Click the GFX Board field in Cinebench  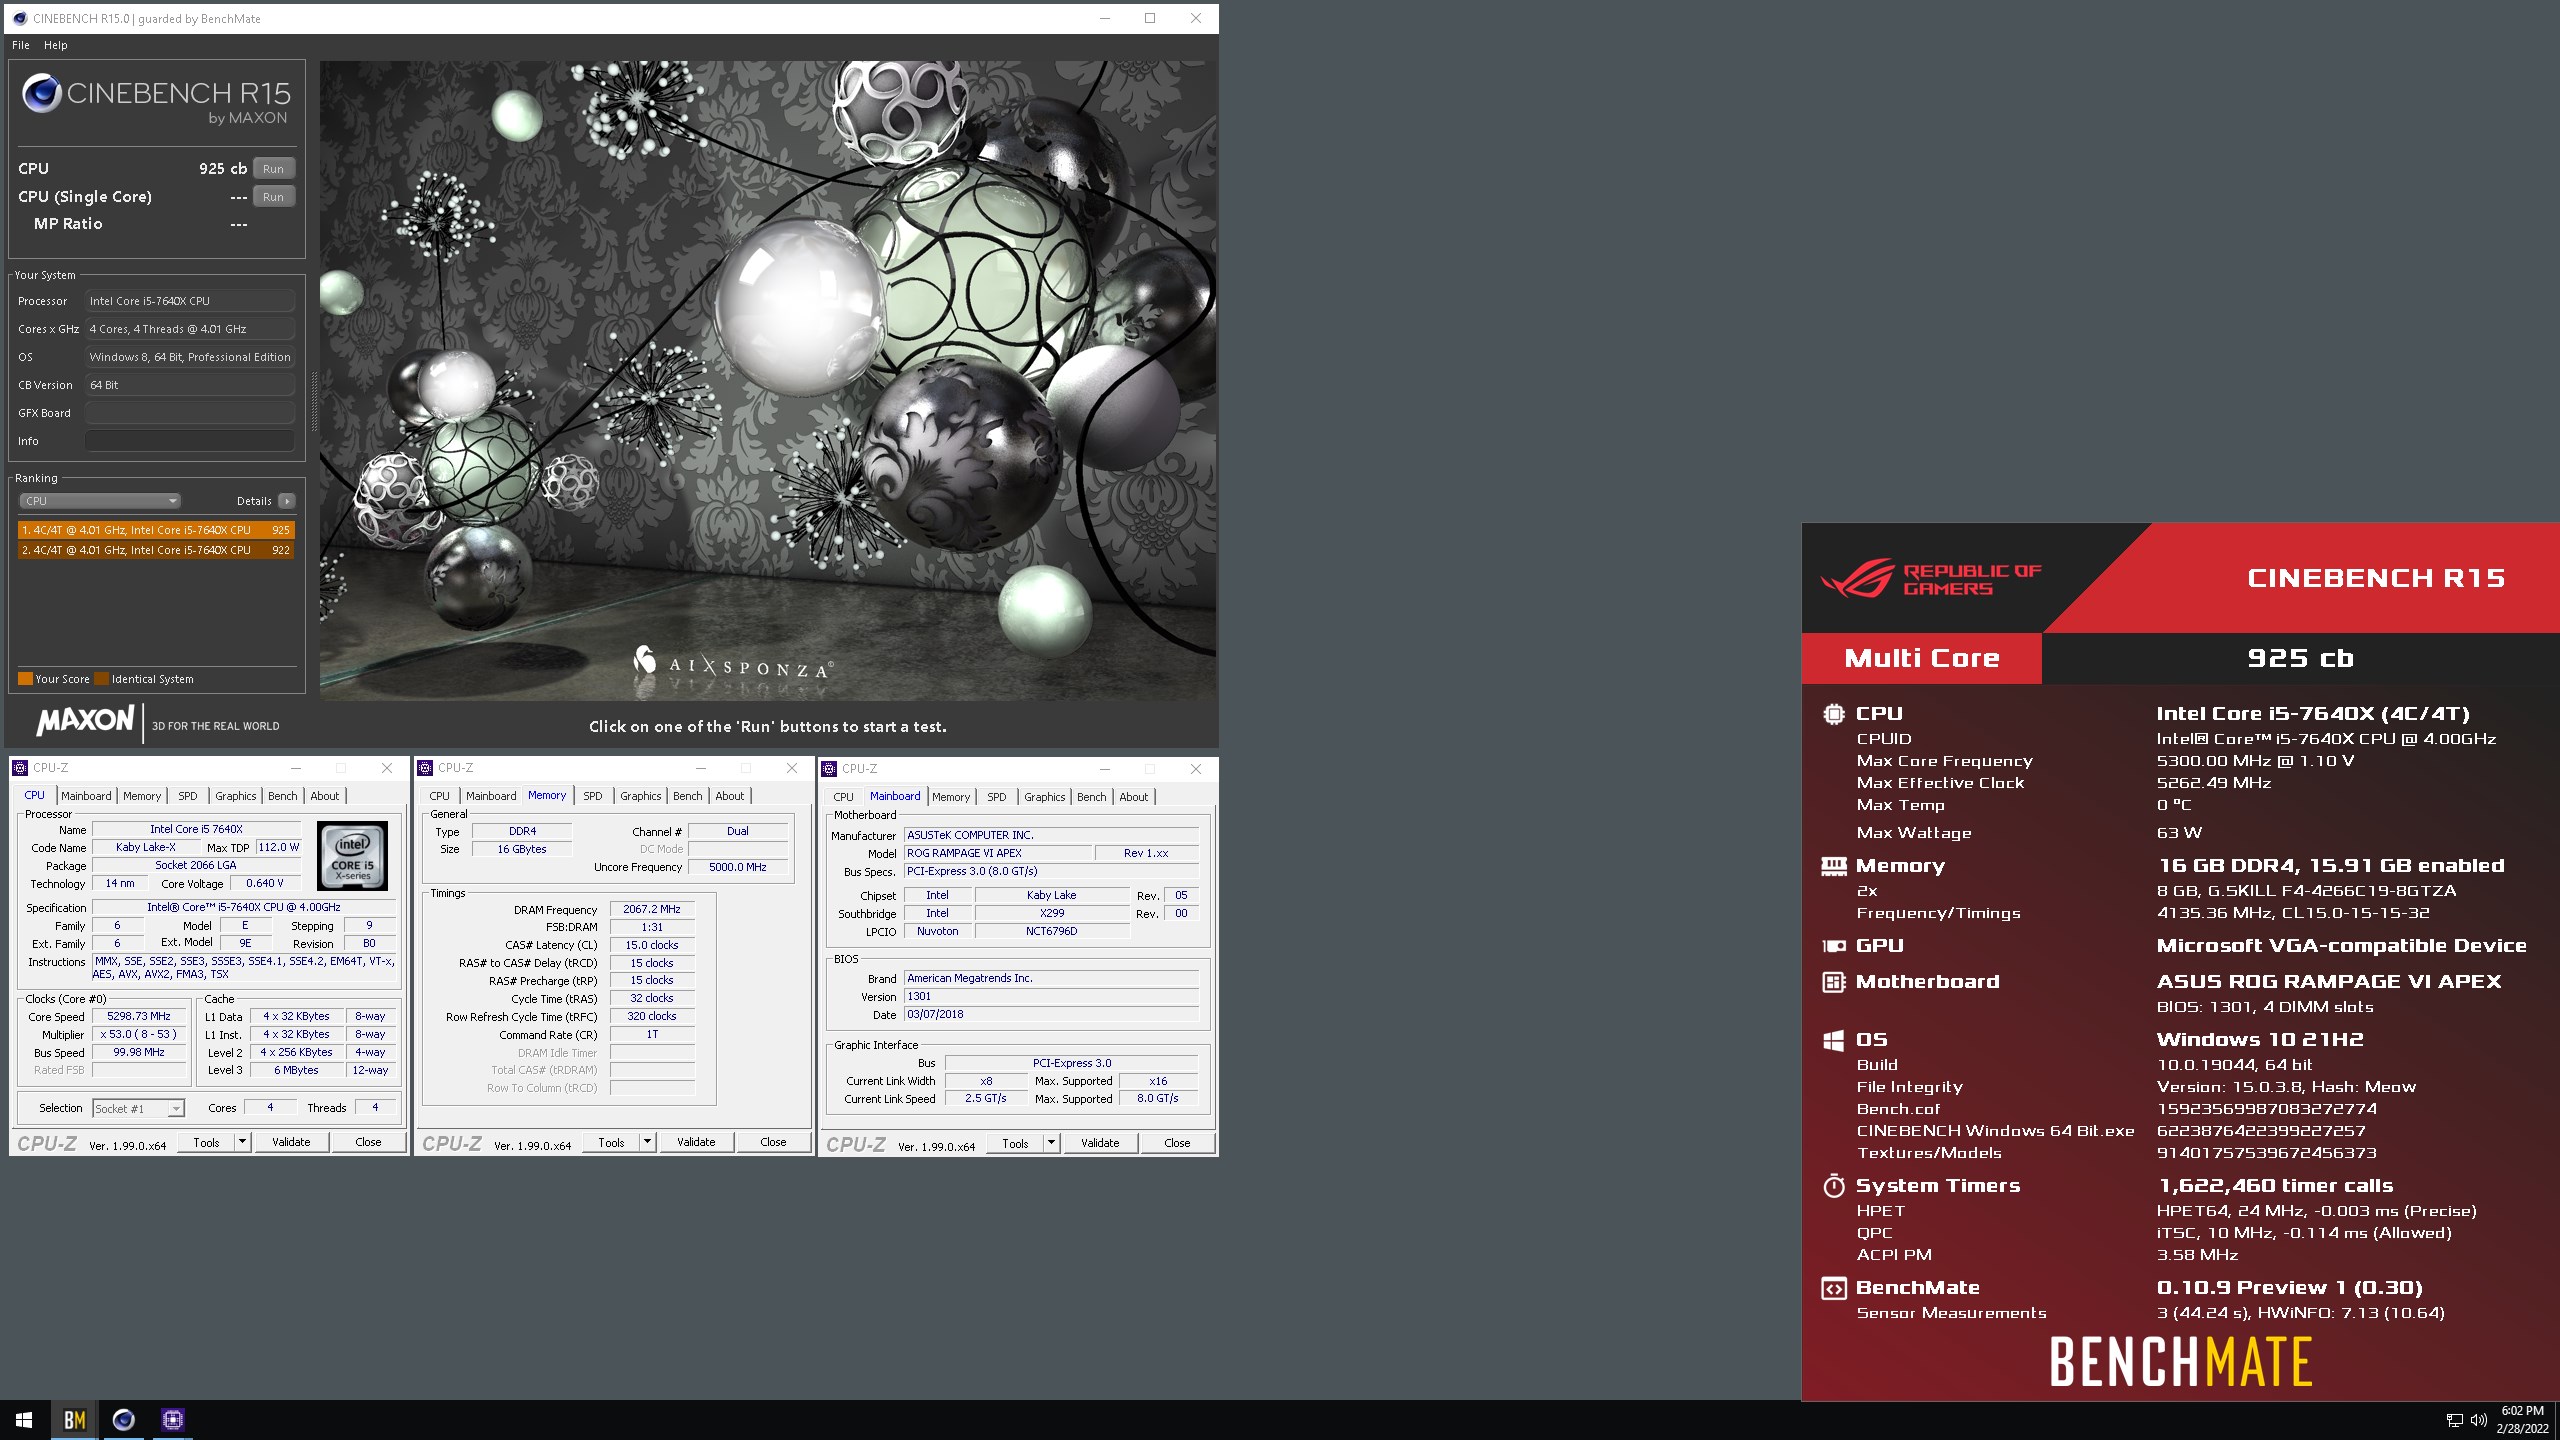tap(190, 413)
